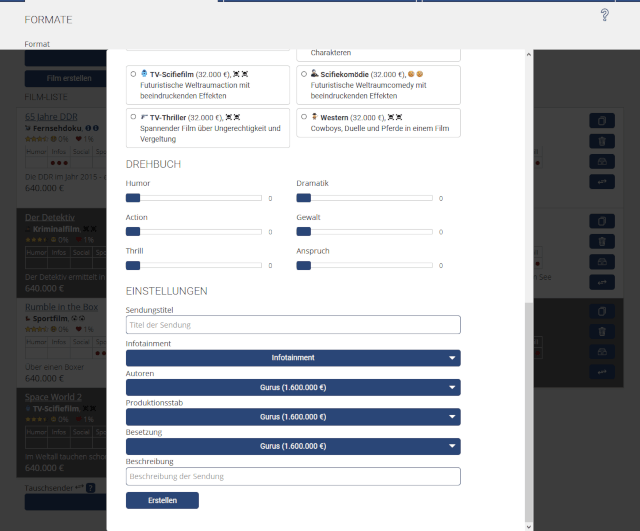This screenshot has width=640, height=531.
Task: Click the Scifiekomödie character icon
Action: point(314,73)
